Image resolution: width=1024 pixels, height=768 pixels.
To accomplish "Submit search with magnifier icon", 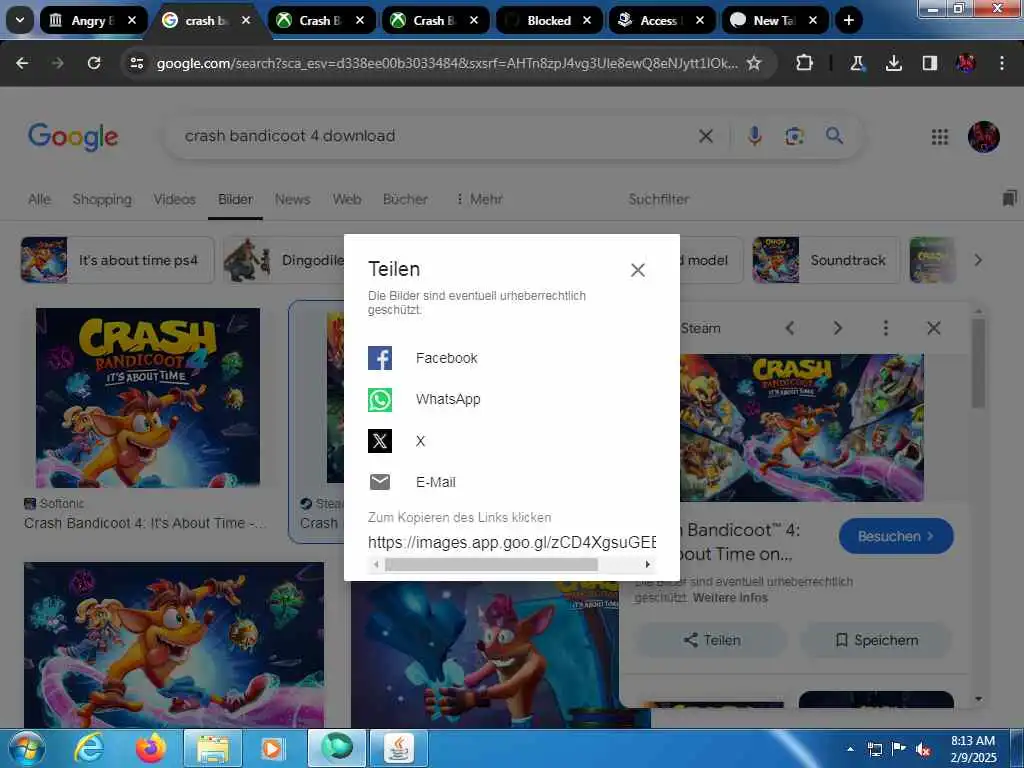I will 834,136.
